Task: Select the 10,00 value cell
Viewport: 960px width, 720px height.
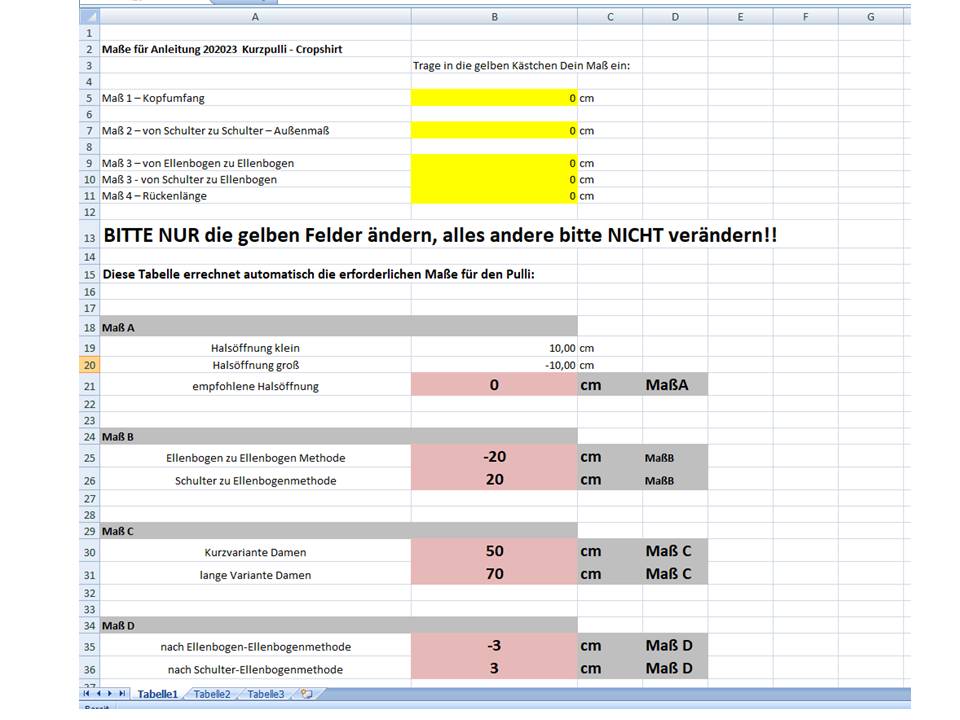Action: tap(494, 348)
